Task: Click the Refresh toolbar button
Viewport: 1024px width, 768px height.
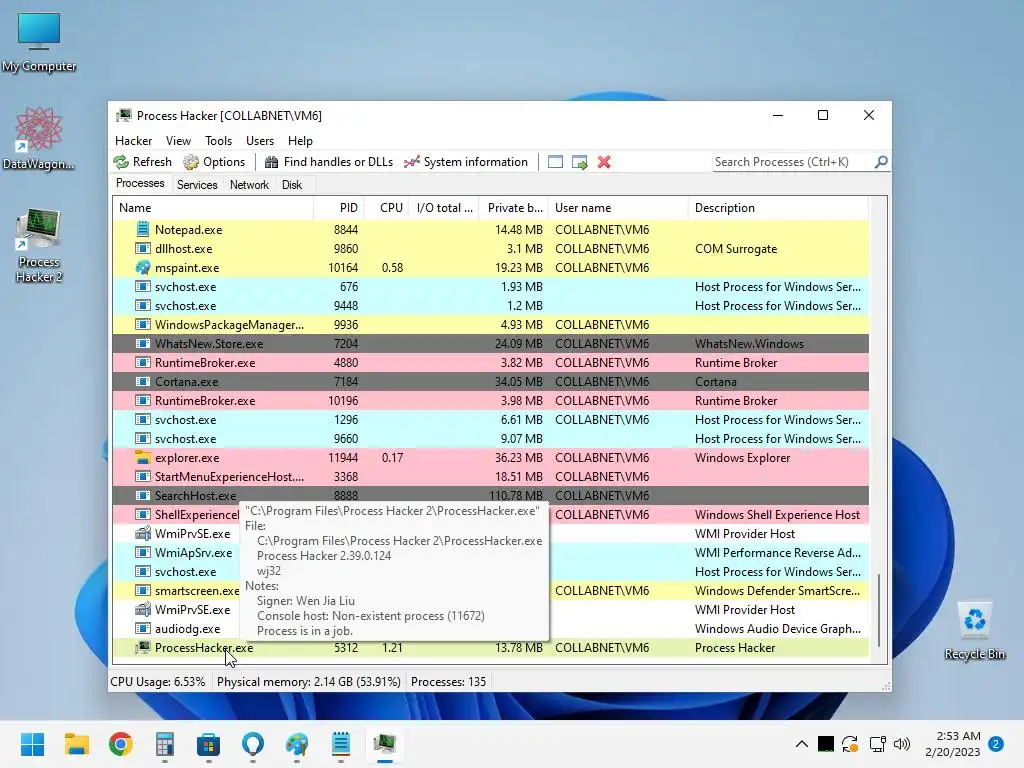Action: [x=143, y=162]
